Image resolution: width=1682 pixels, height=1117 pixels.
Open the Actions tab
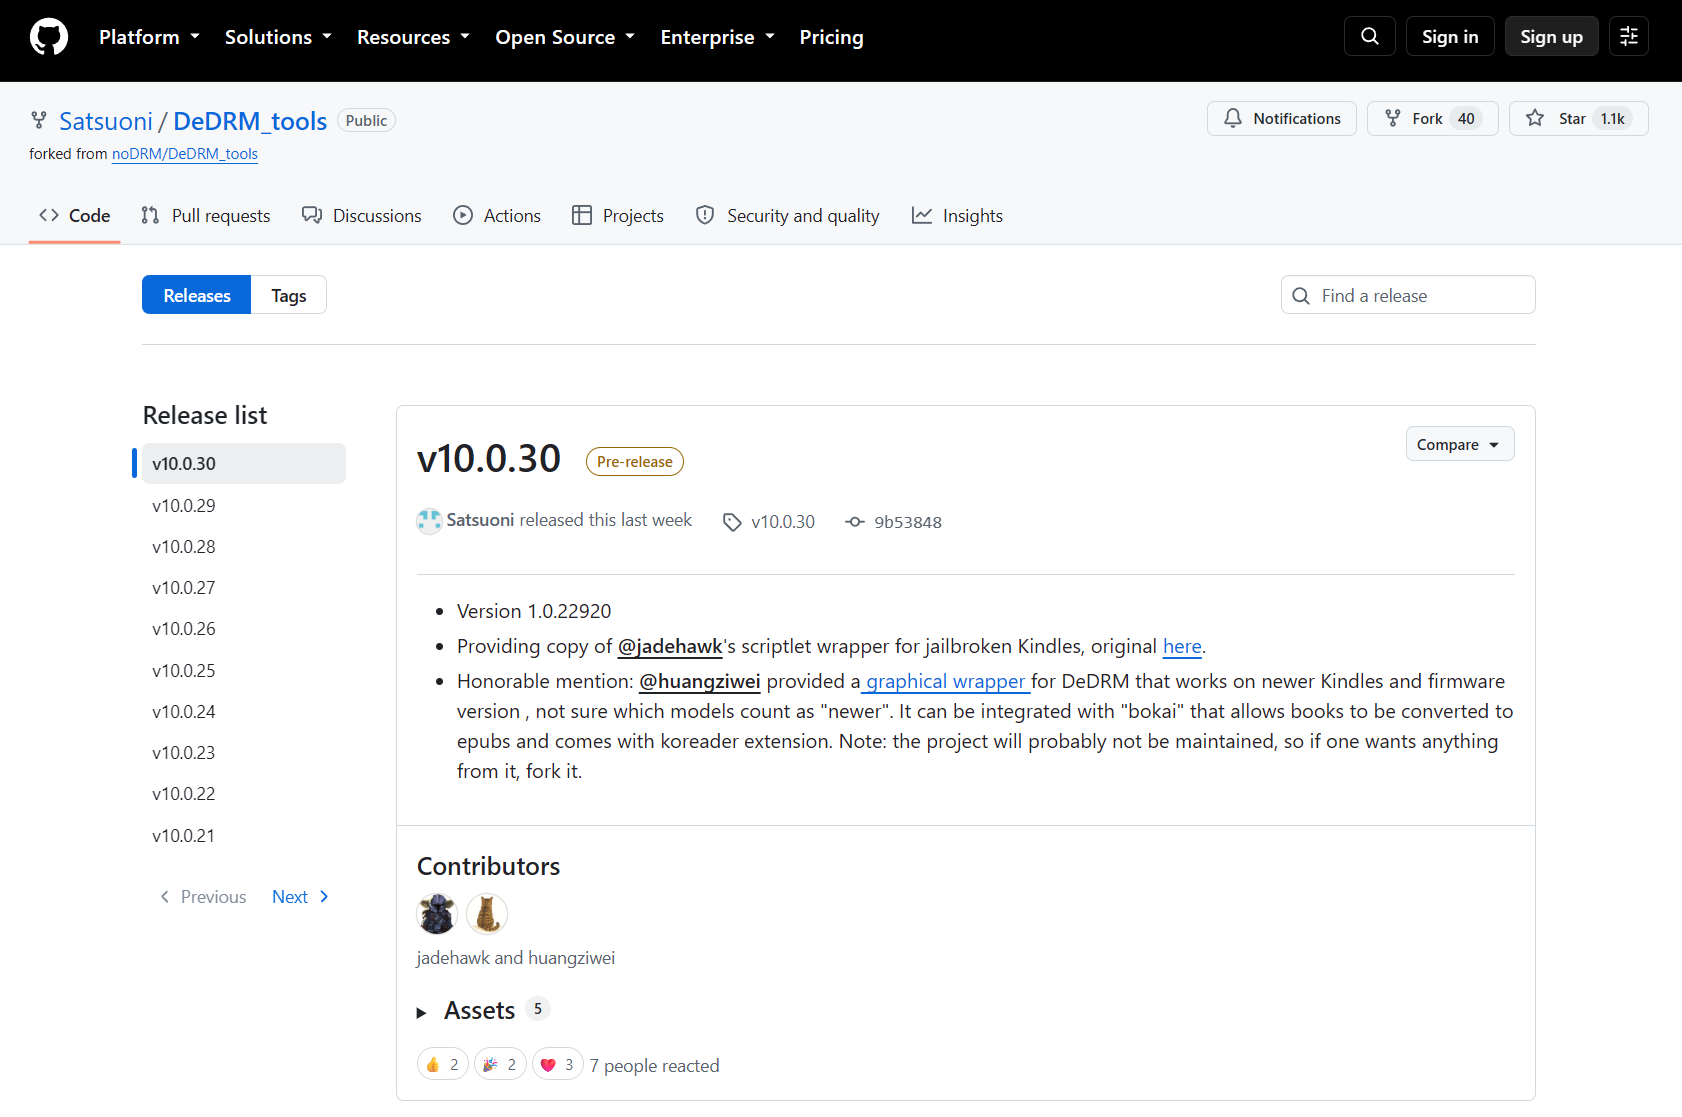coord(497,215)
